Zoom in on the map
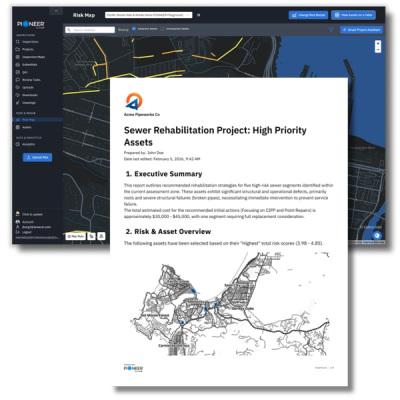The image size is (400, 400). point(378,43)
